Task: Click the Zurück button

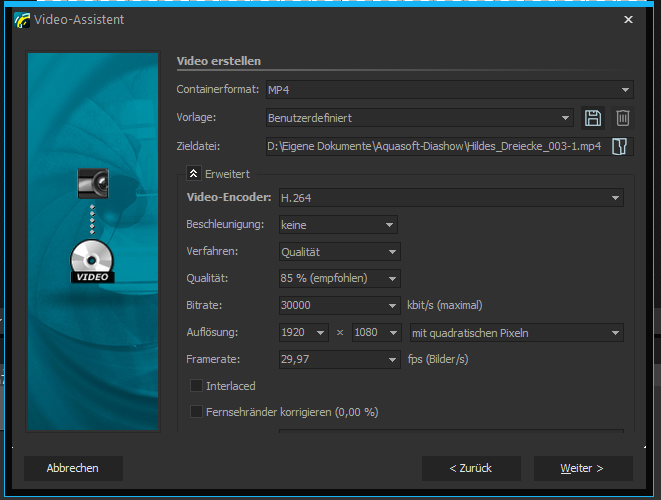Action: pyautogui.click(x=471, y=468)
